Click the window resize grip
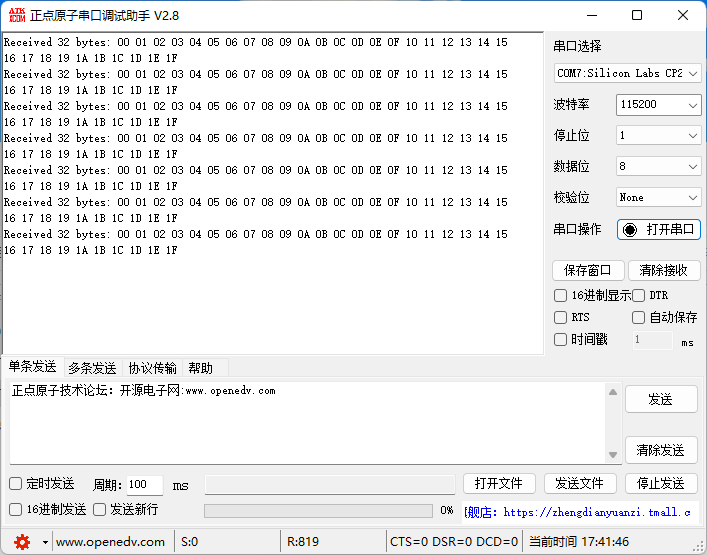This screenshot has width=707, height=555. pos(700,548)
